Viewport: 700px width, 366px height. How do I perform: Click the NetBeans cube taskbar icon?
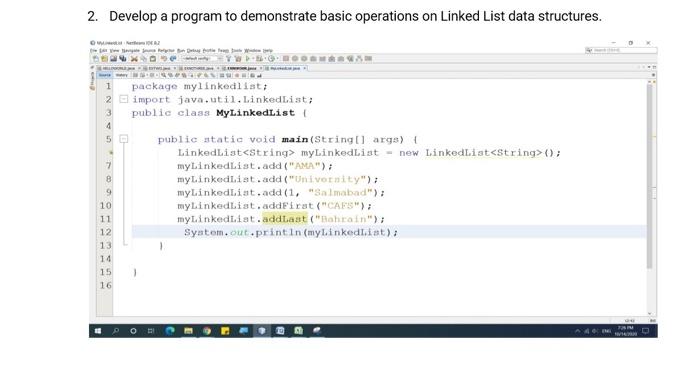[262, 331]
